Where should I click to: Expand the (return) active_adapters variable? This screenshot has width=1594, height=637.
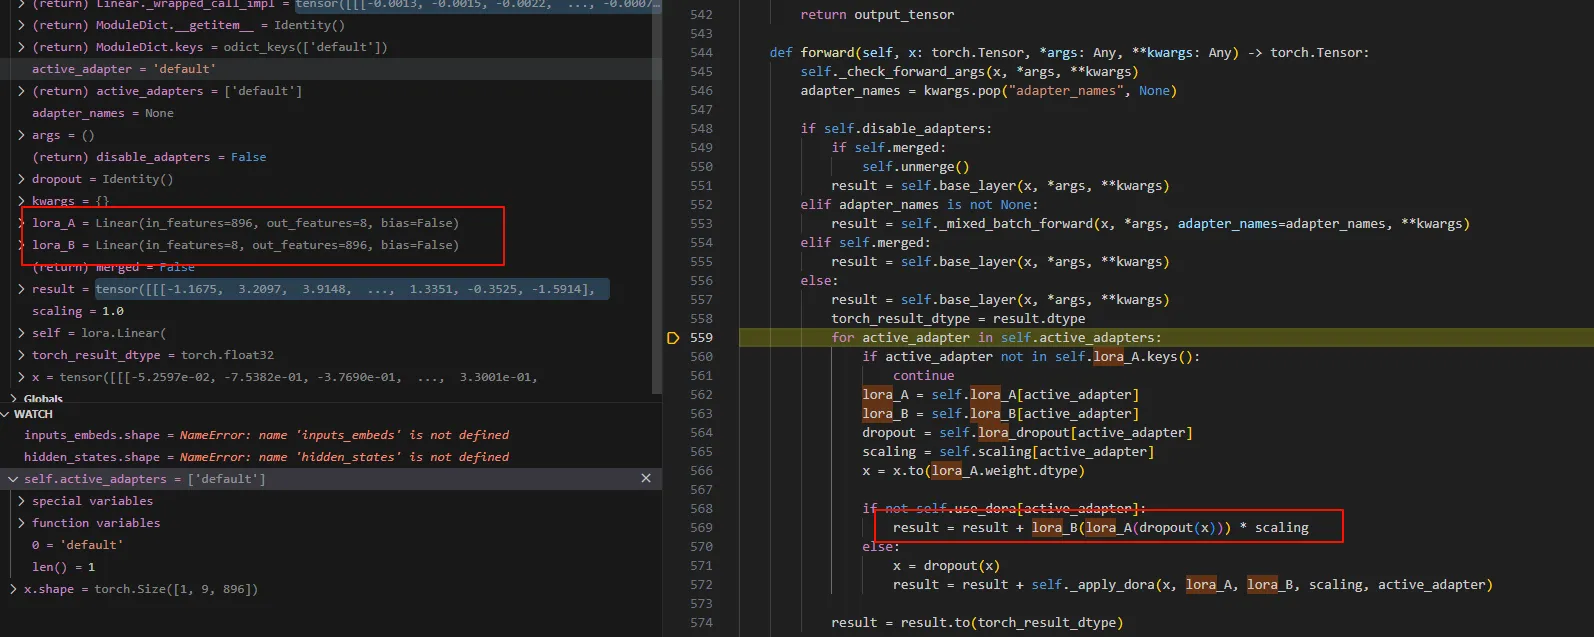[22, 91]
